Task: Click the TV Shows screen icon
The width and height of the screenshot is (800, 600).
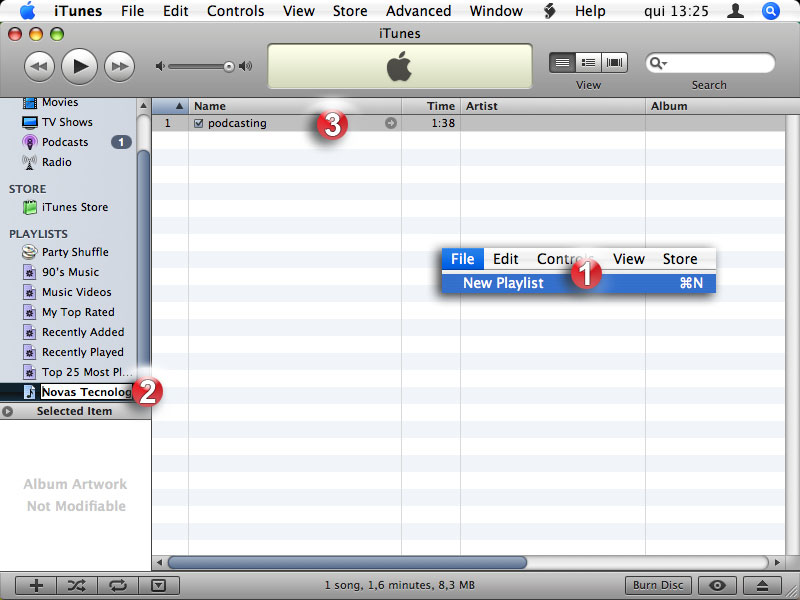Action: pos(30,122)
